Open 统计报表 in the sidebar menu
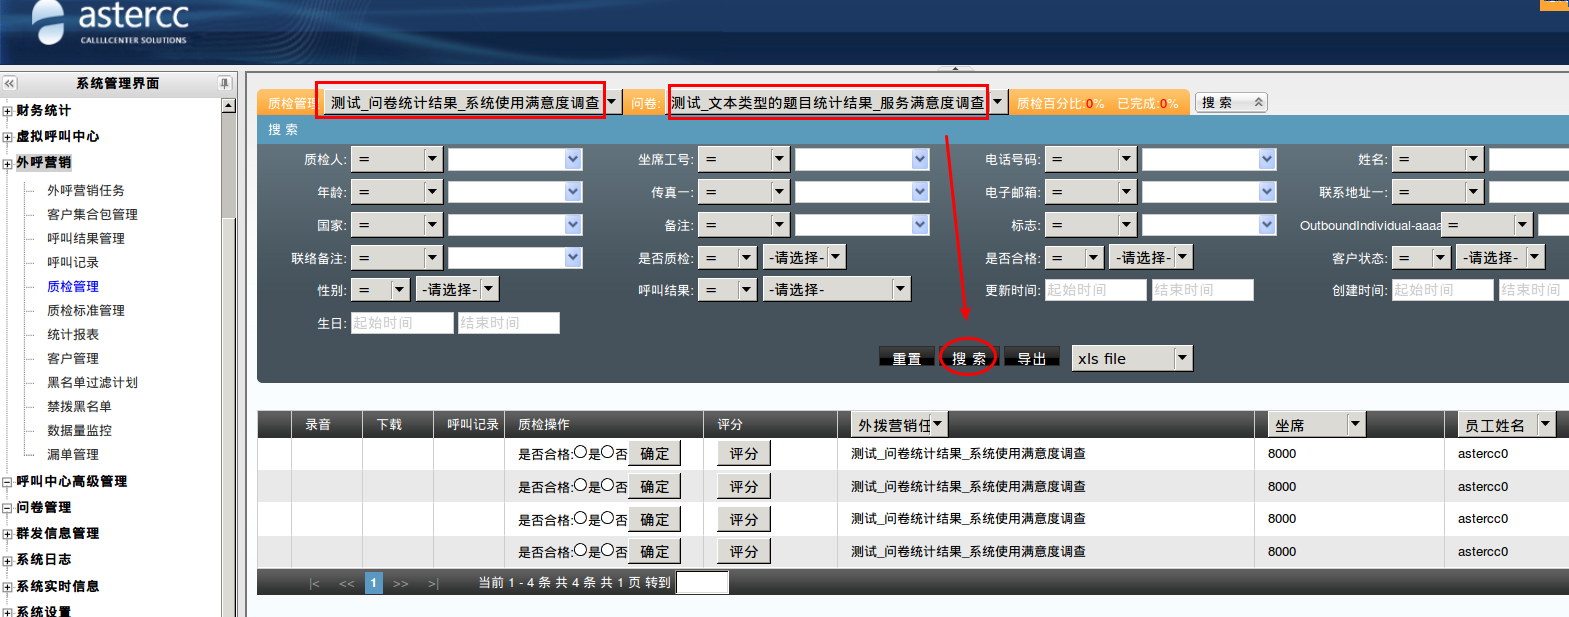Screen dimensions: 1569x617 tap(73, 334)
